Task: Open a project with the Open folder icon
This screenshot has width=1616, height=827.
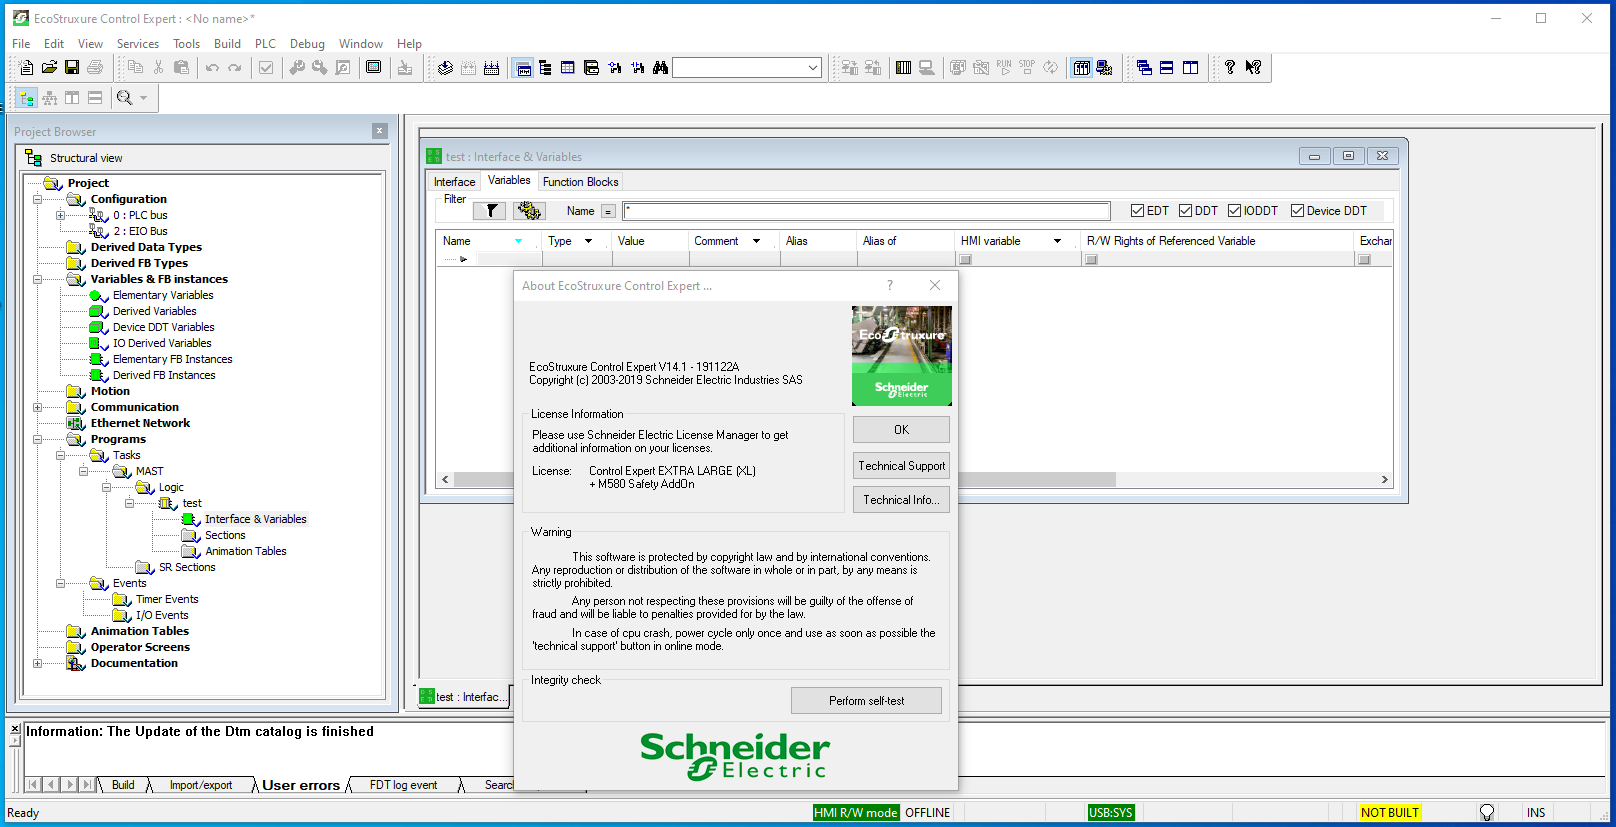Action: (x=49, y=67)
